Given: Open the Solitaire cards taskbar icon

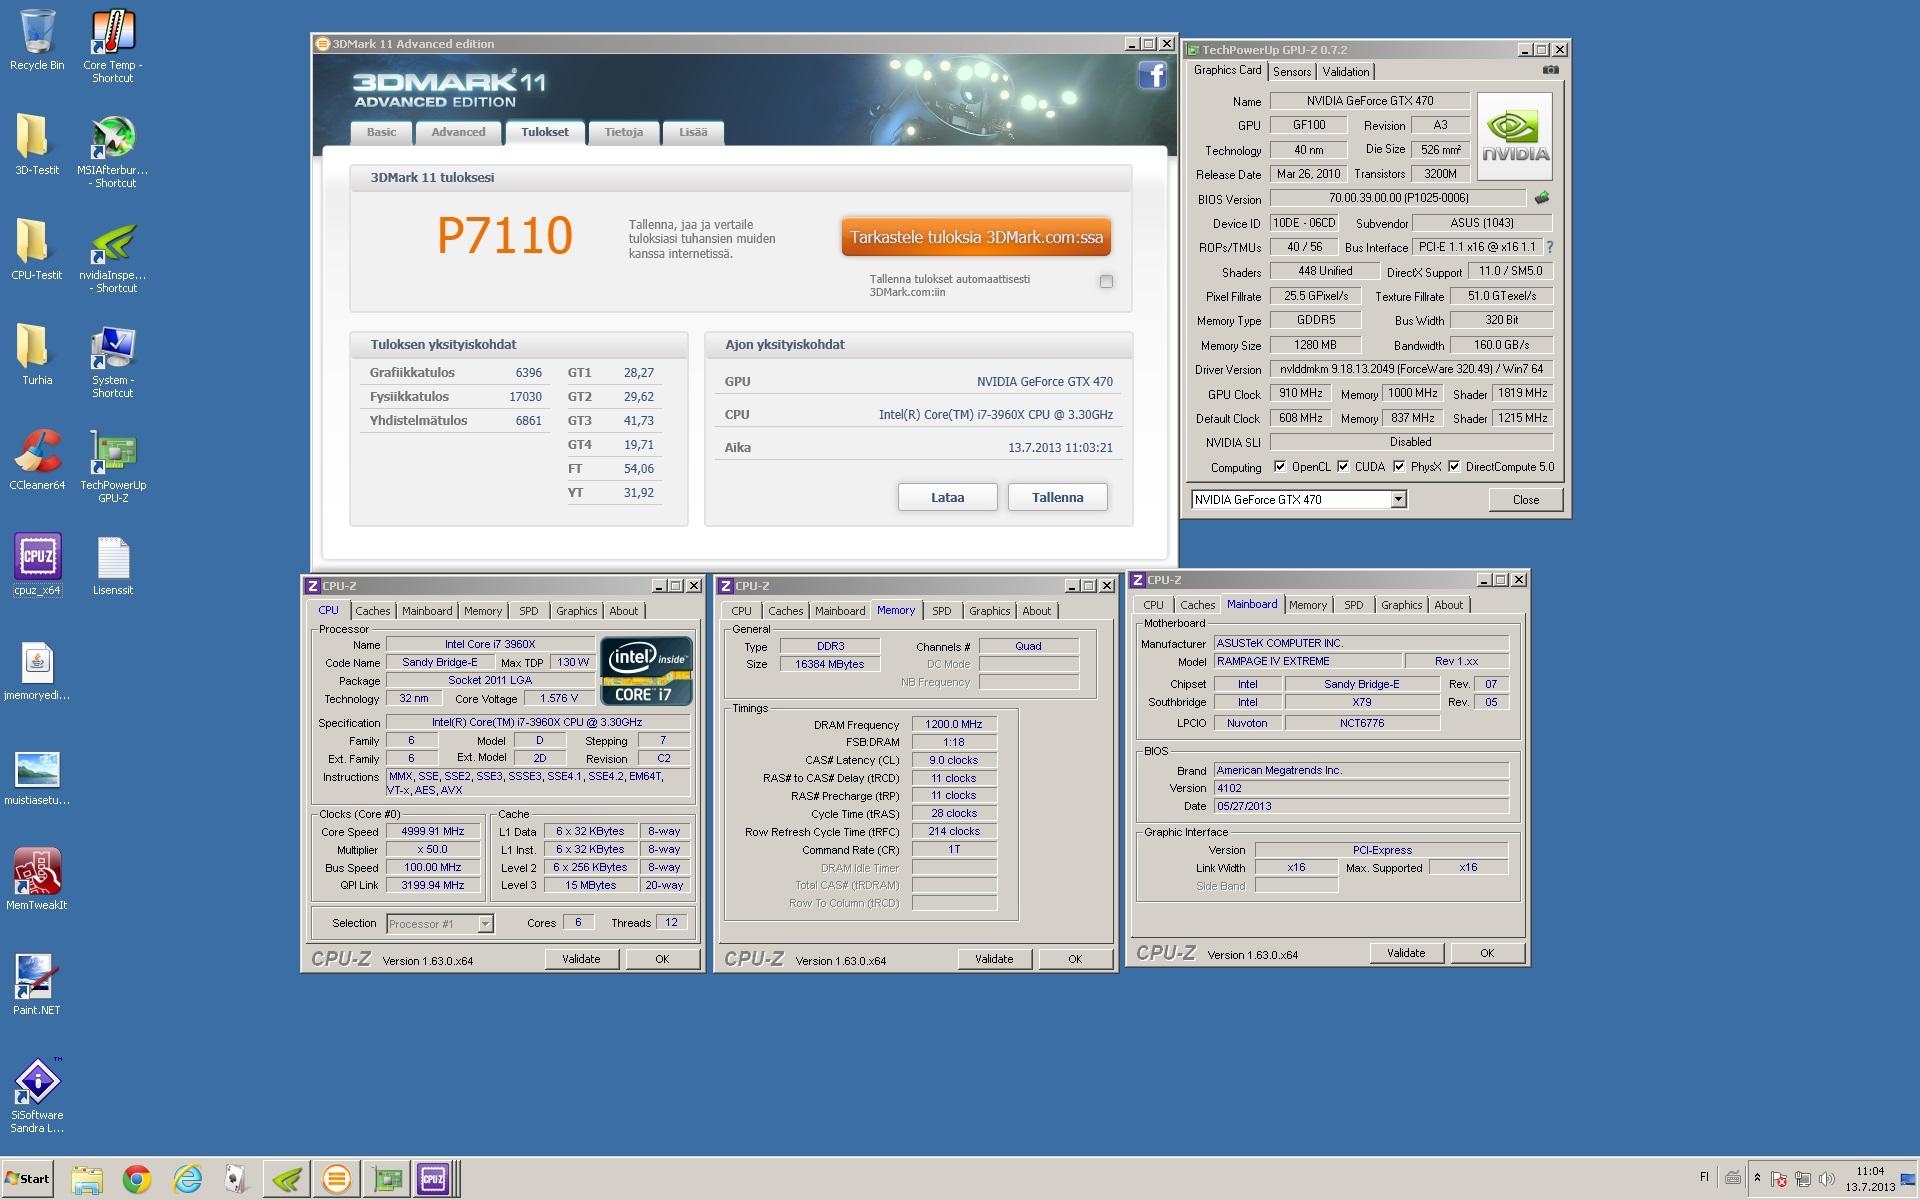Looking at the screenshot, I should [x=236, y=1179].
